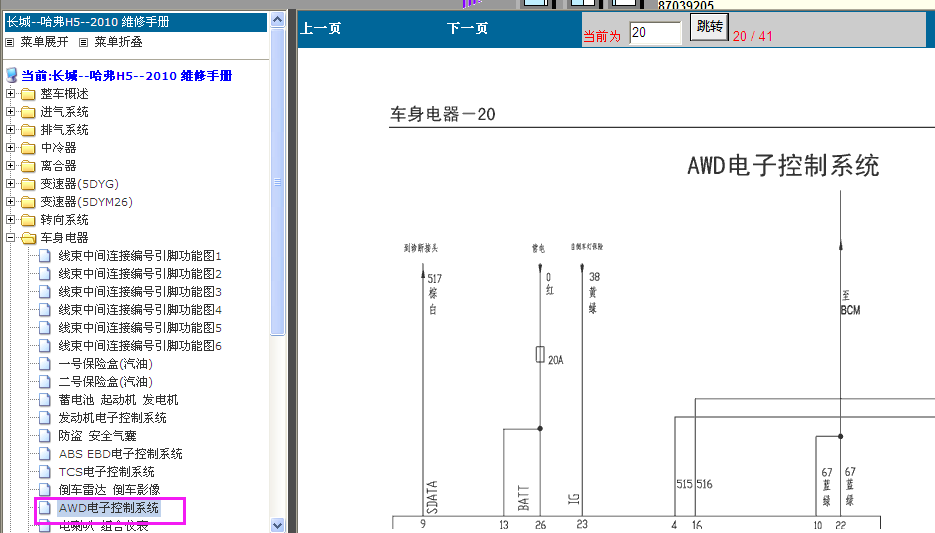The height and width of the screenshot is (533, 935).
Task: Expand the 转向系统 folder node
Action: tap(11, 219)
